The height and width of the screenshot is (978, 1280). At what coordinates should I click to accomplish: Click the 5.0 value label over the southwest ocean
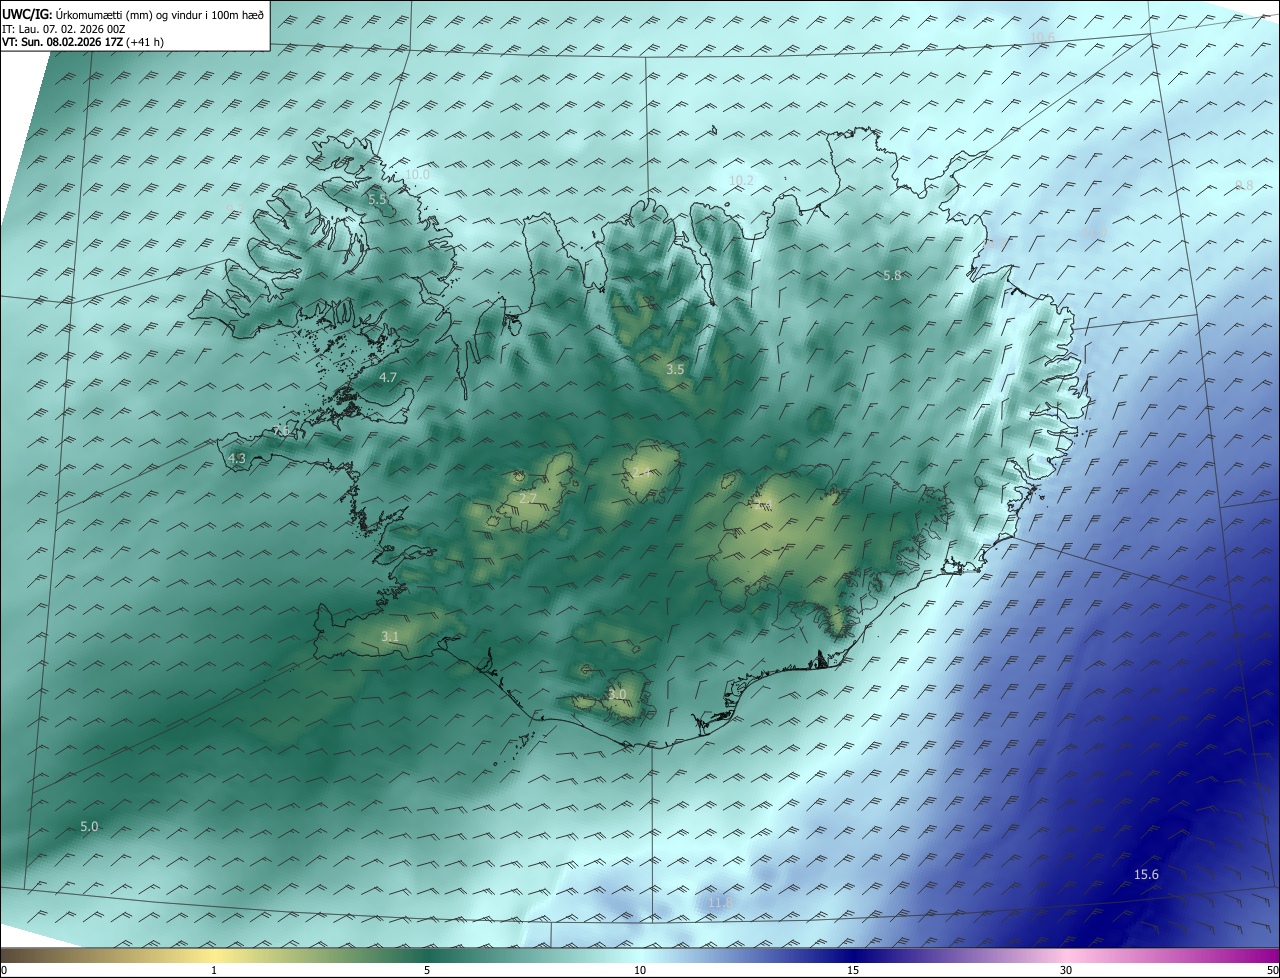[x=89, y=826]
